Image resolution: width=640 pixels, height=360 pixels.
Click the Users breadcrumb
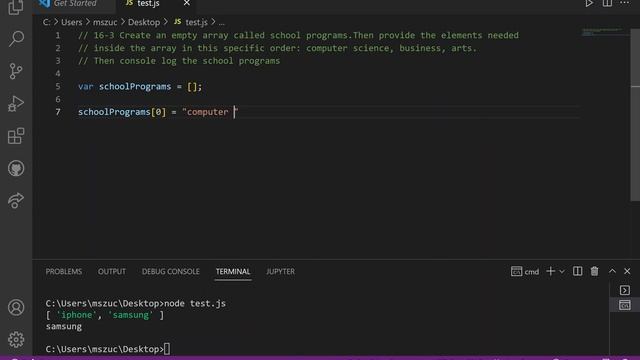coord(71,22)
